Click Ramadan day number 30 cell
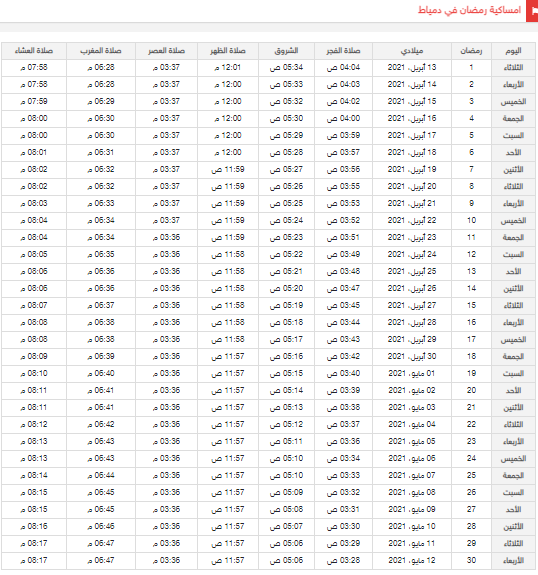This screenshot has height=575, width=538. pos(471,560)
